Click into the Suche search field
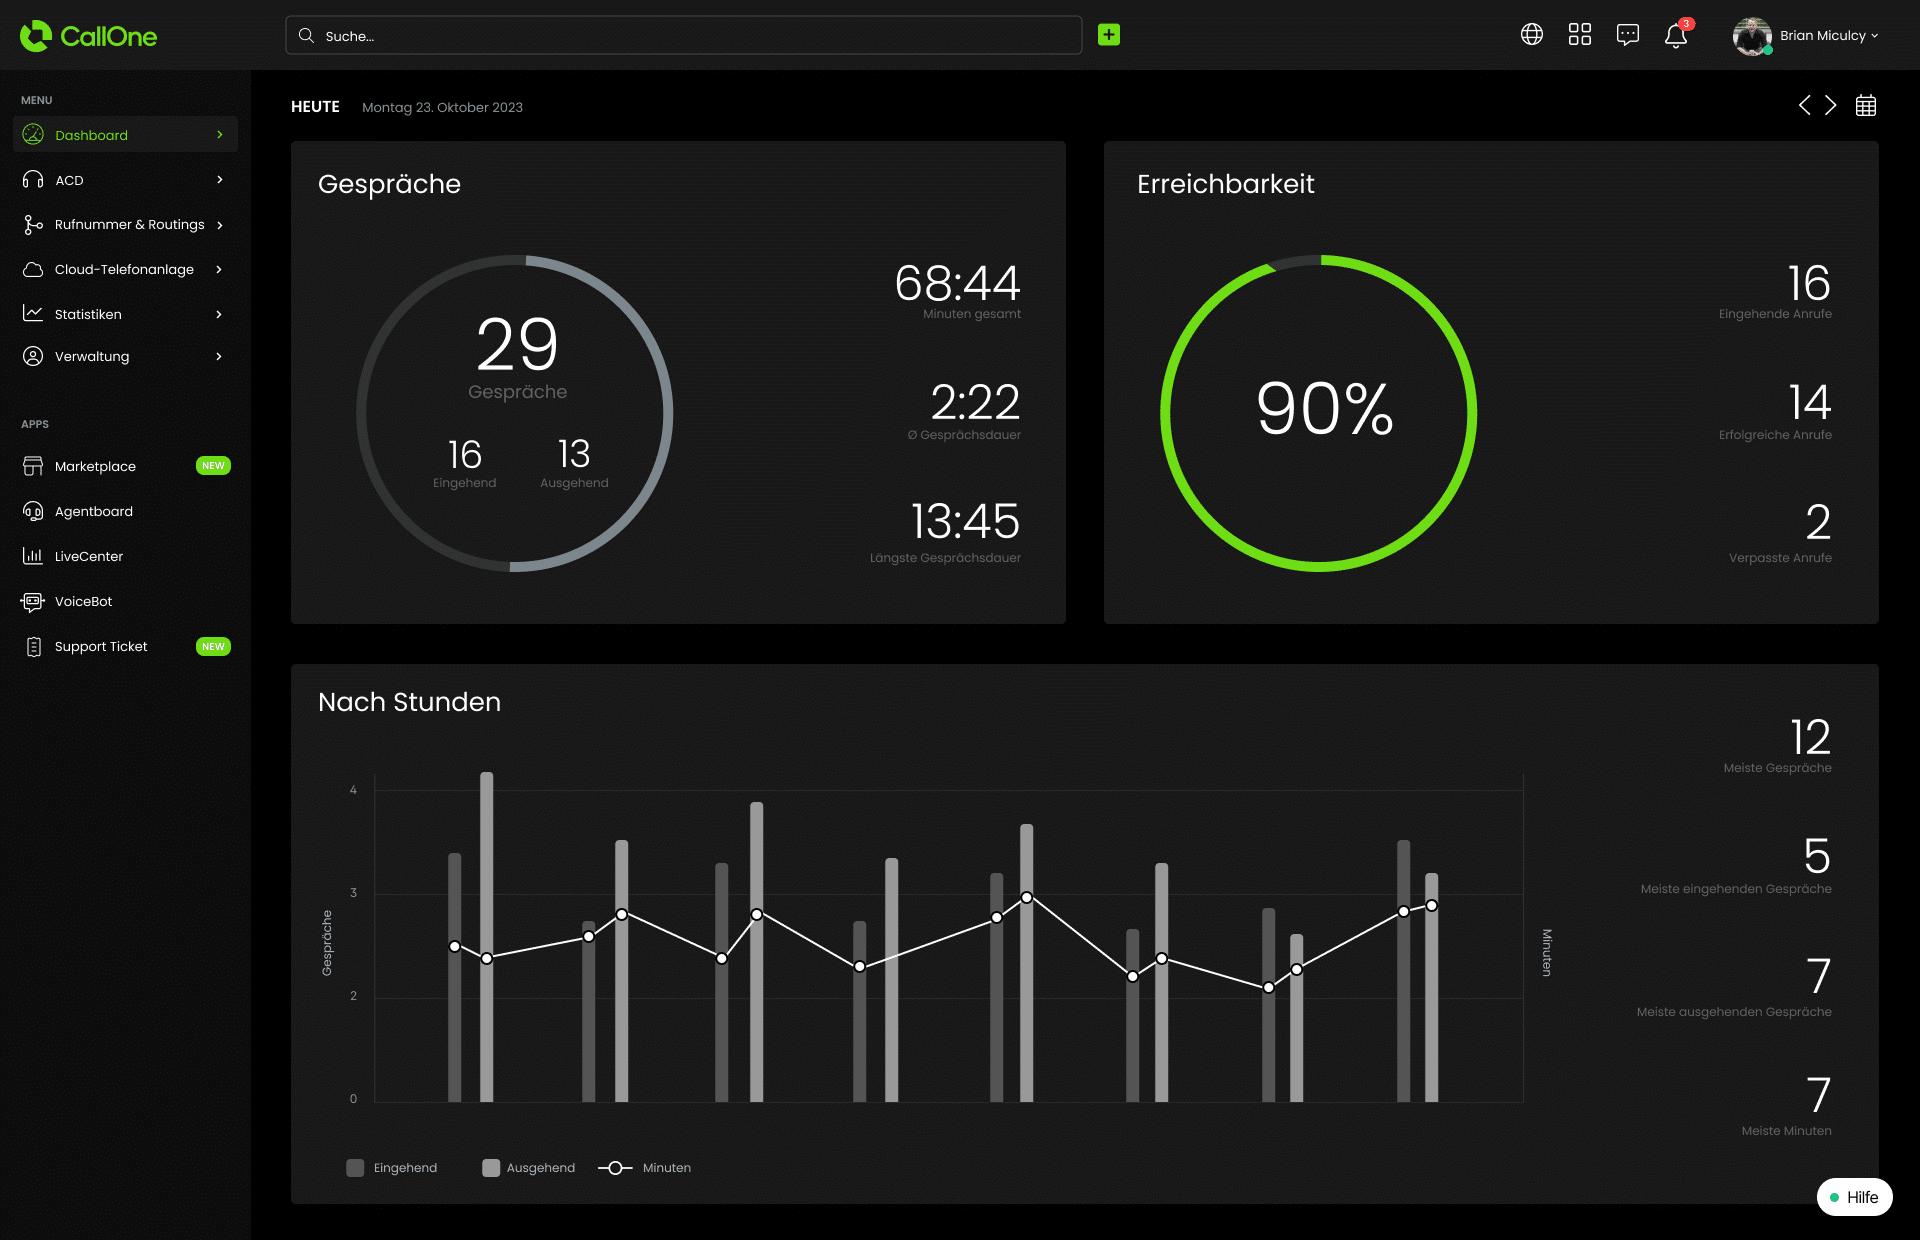Viewport: 1920px width, 1240px height. (684, 35)
